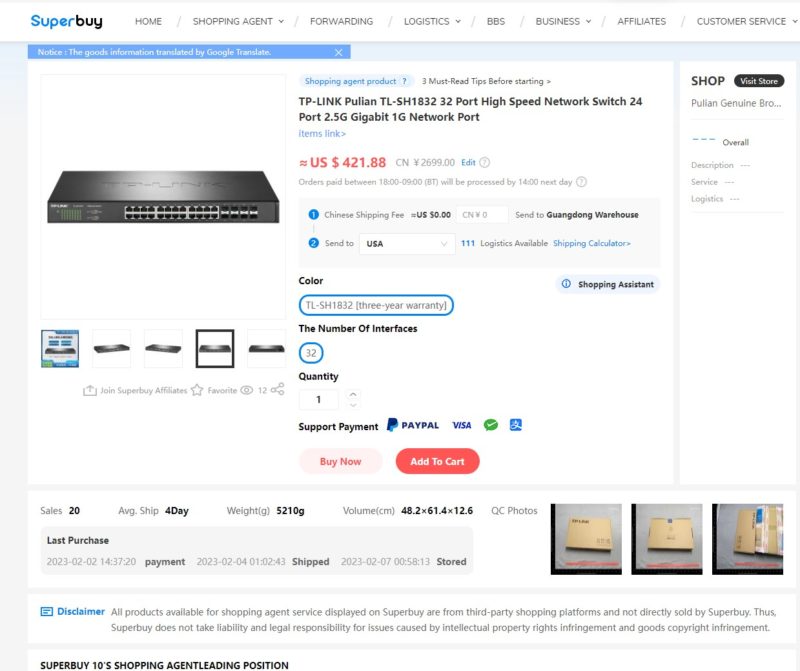
Task: Select the fourth highlighted product thumbnail
Action: [215, 349]
